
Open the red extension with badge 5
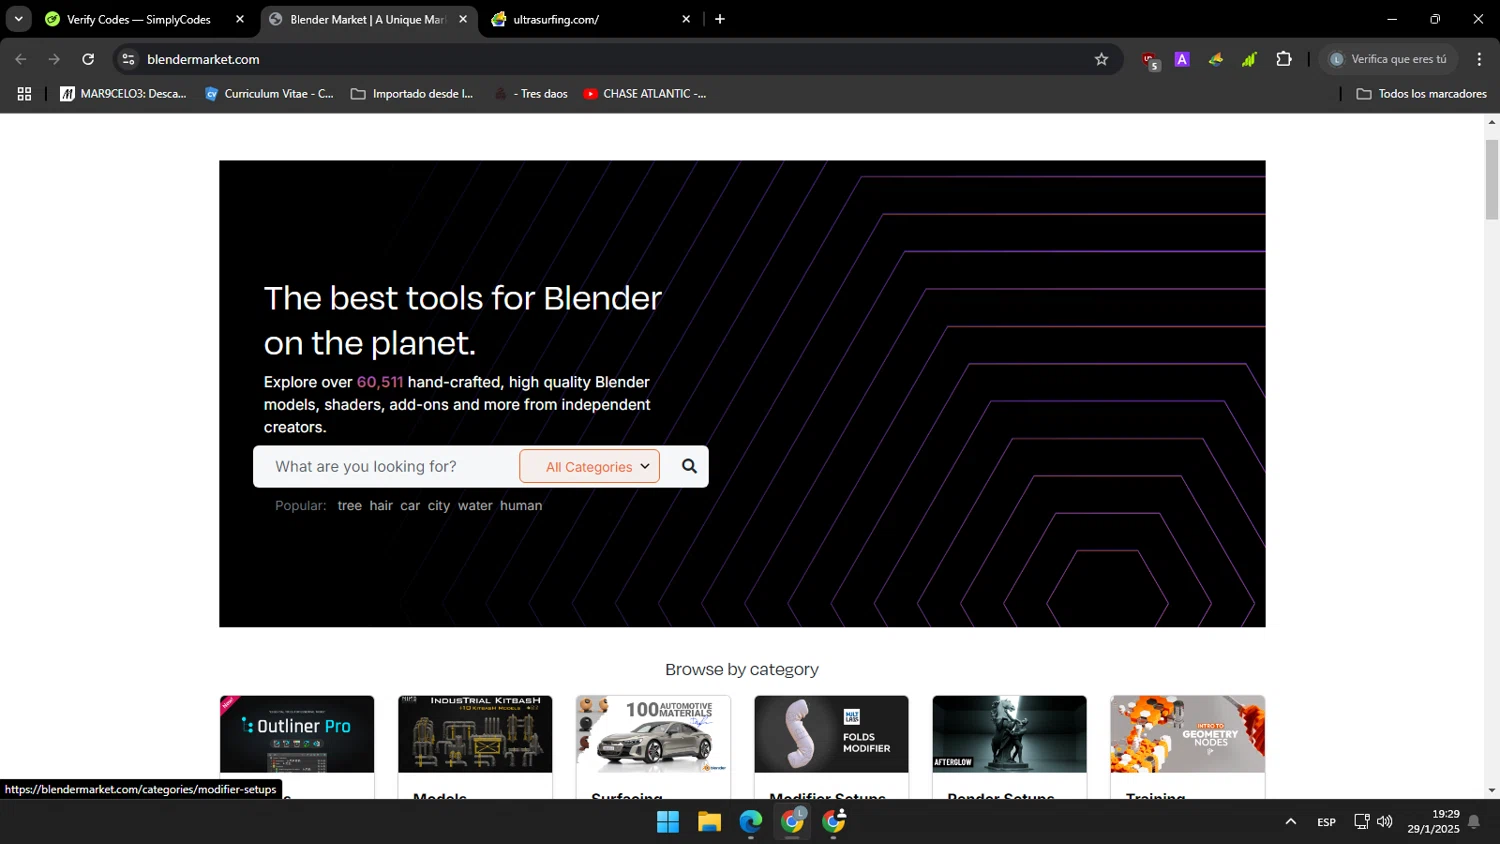1150,60
